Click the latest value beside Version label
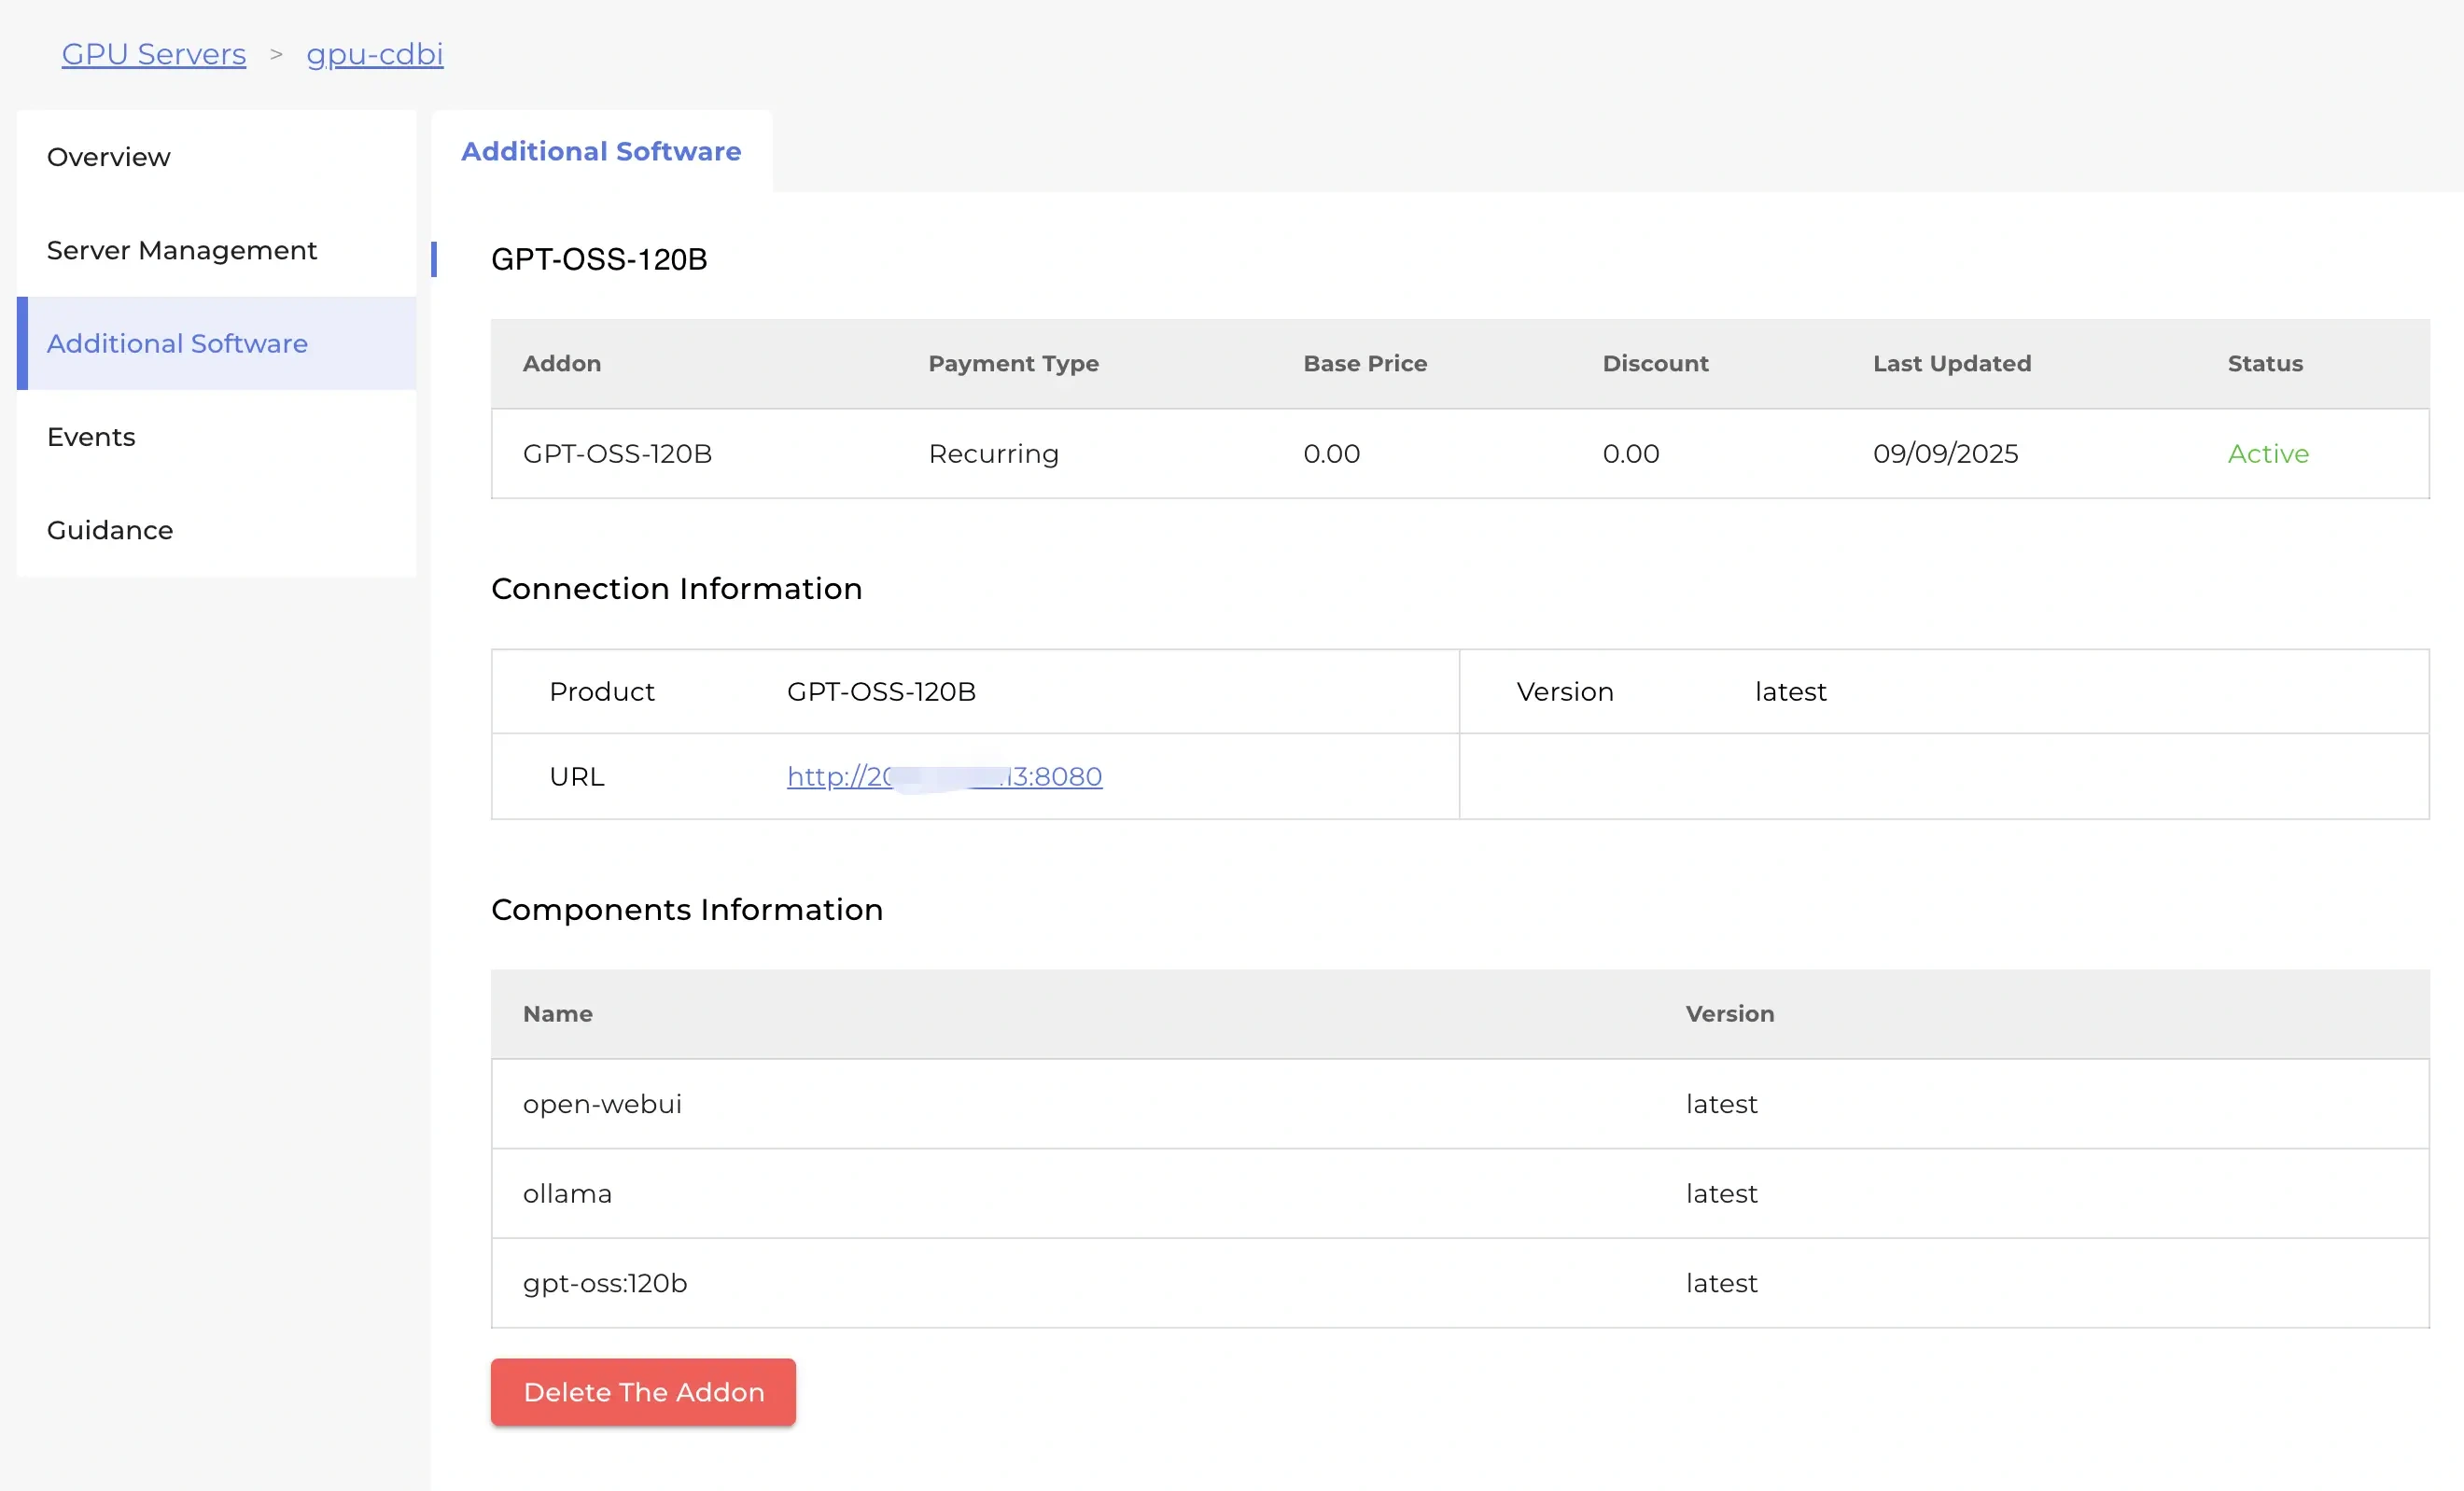The height and width of the screenshot is (1491, 2464). pos(1790,691)
